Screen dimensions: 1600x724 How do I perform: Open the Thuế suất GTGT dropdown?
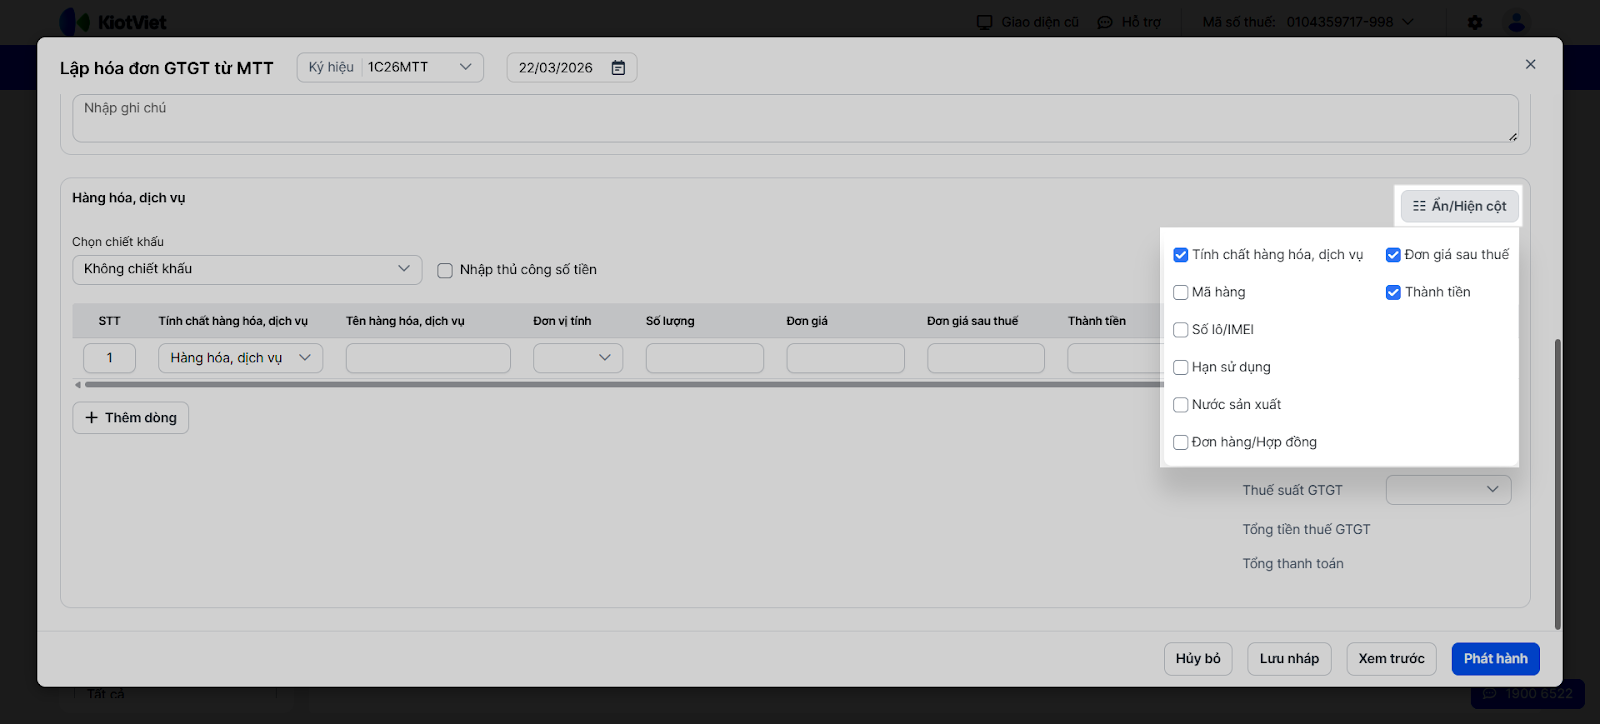(x=1448, y=489)
